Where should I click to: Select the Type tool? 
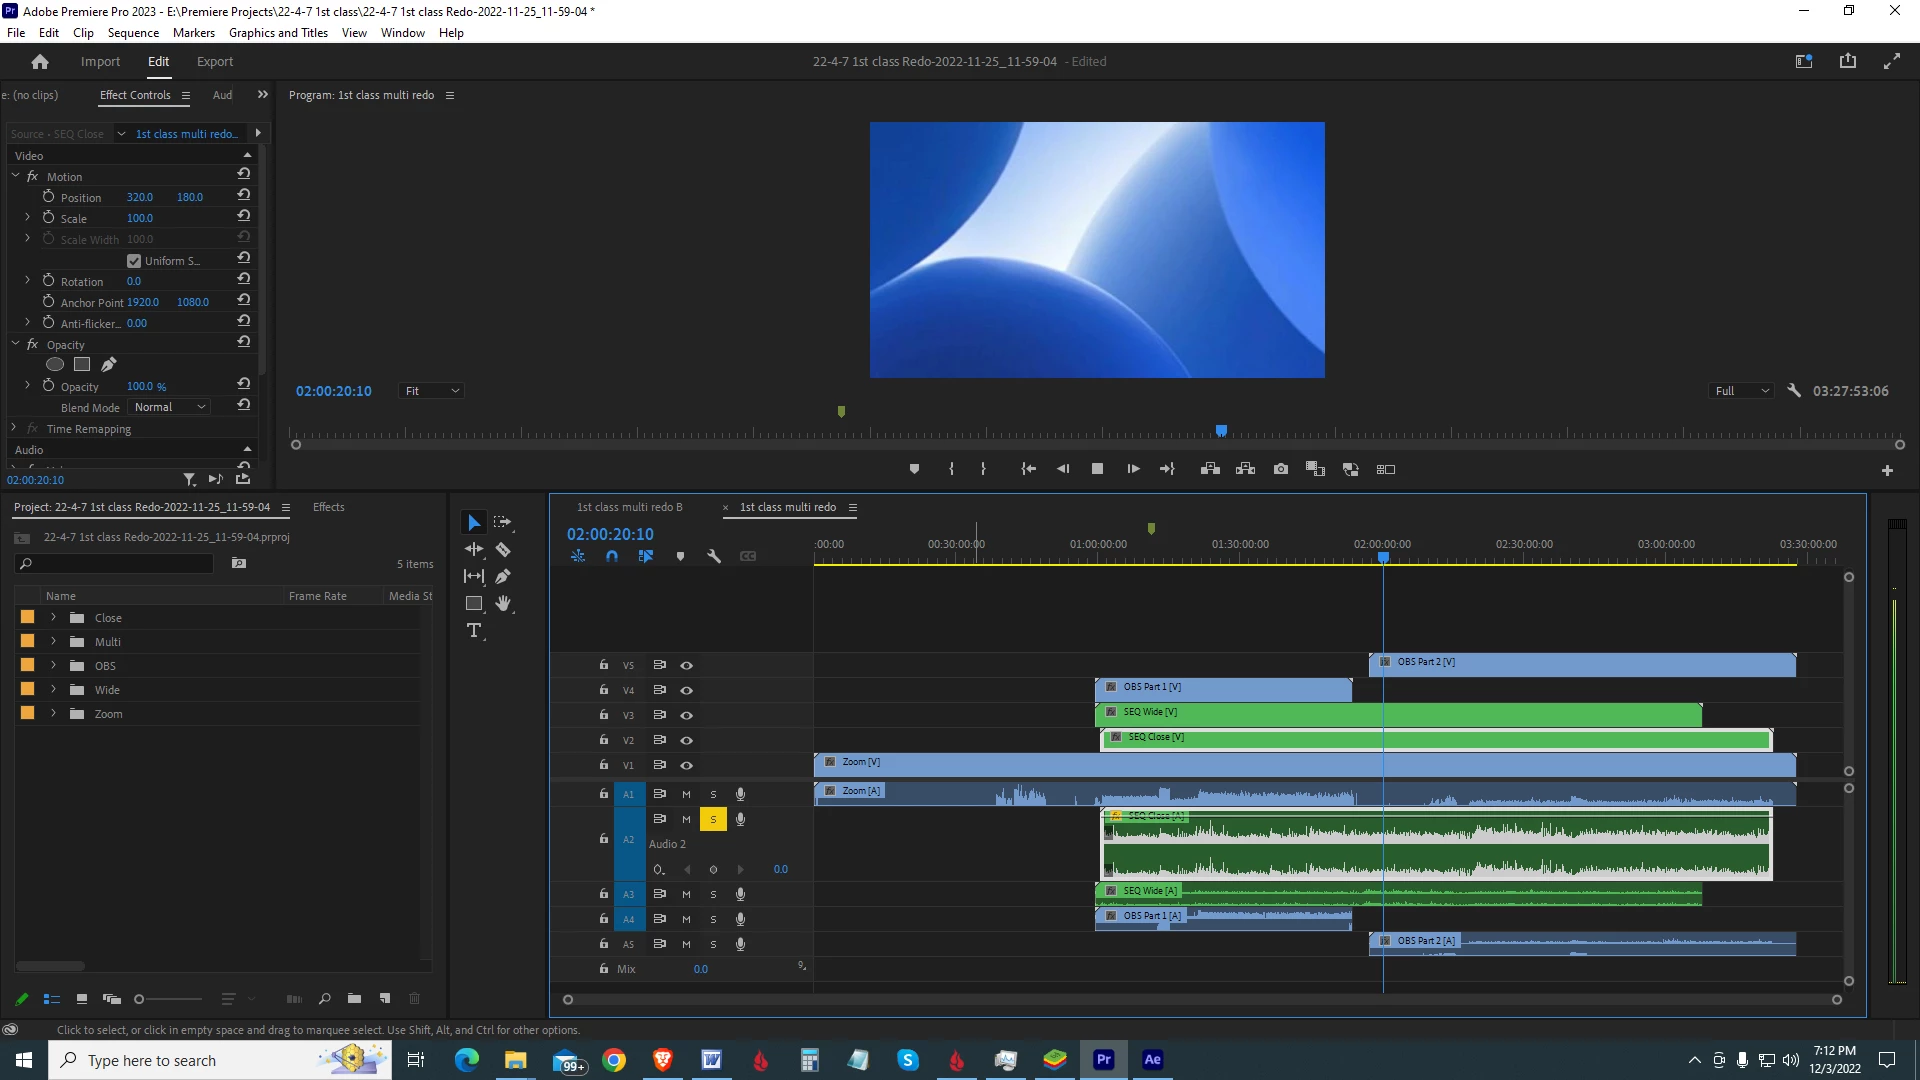point(474,630)
